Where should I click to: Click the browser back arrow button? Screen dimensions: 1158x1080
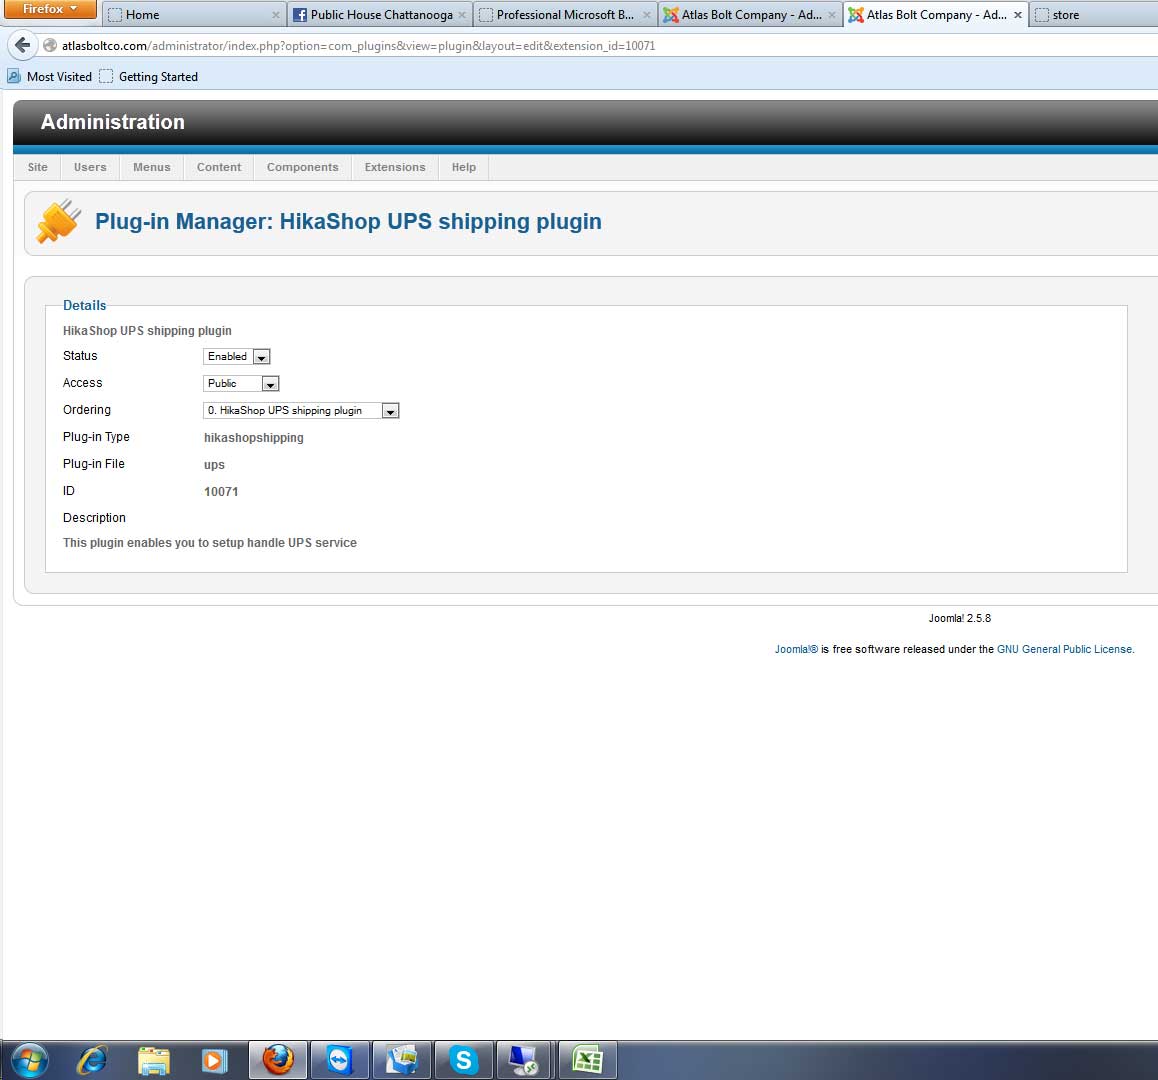(22, 45)
